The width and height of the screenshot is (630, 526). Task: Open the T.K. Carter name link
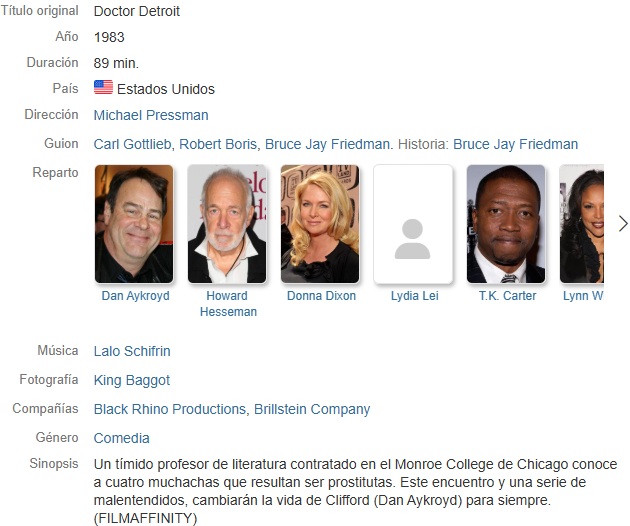coord(507,296)
